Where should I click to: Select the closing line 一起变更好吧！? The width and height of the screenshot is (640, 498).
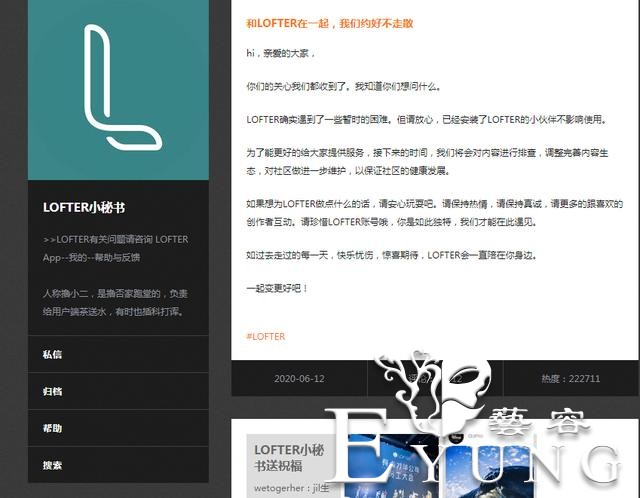tap(277, 288)
